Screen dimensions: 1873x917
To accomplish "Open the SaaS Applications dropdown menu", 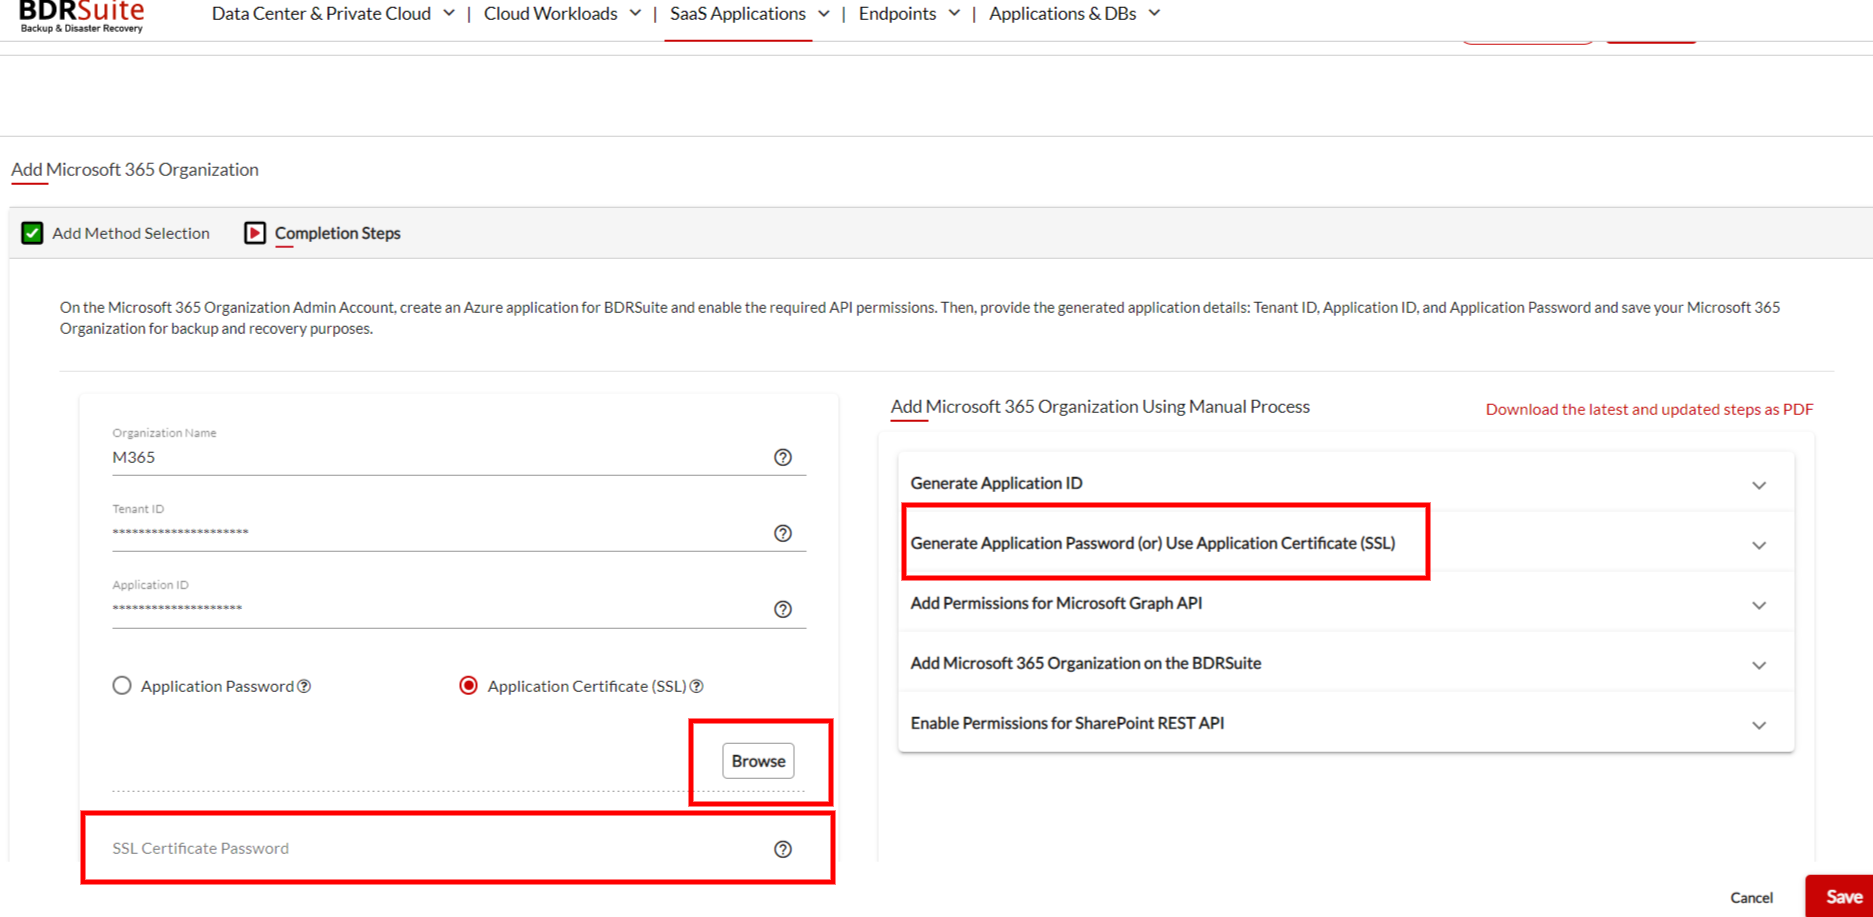I will click(749, 14).
